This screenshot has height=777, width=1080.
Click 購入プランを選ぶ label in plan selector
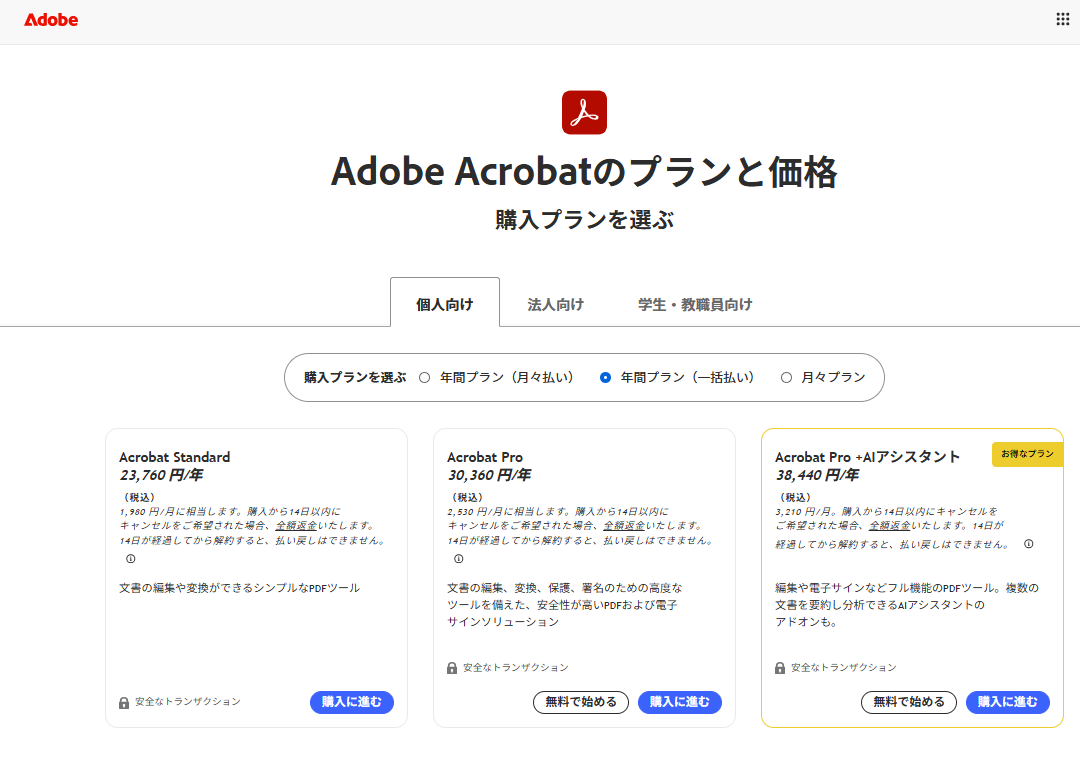(355, 377)
